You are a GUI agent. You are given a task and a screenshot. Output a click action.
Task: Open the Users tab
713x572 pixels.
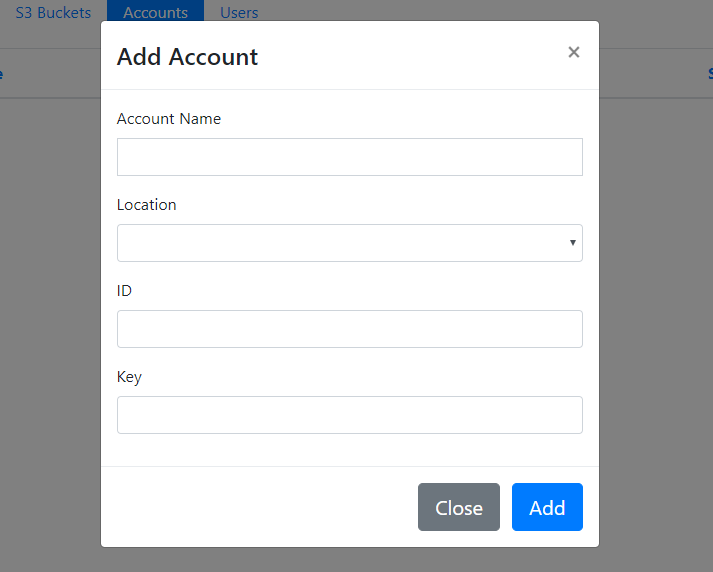click(x=239, y=12)
